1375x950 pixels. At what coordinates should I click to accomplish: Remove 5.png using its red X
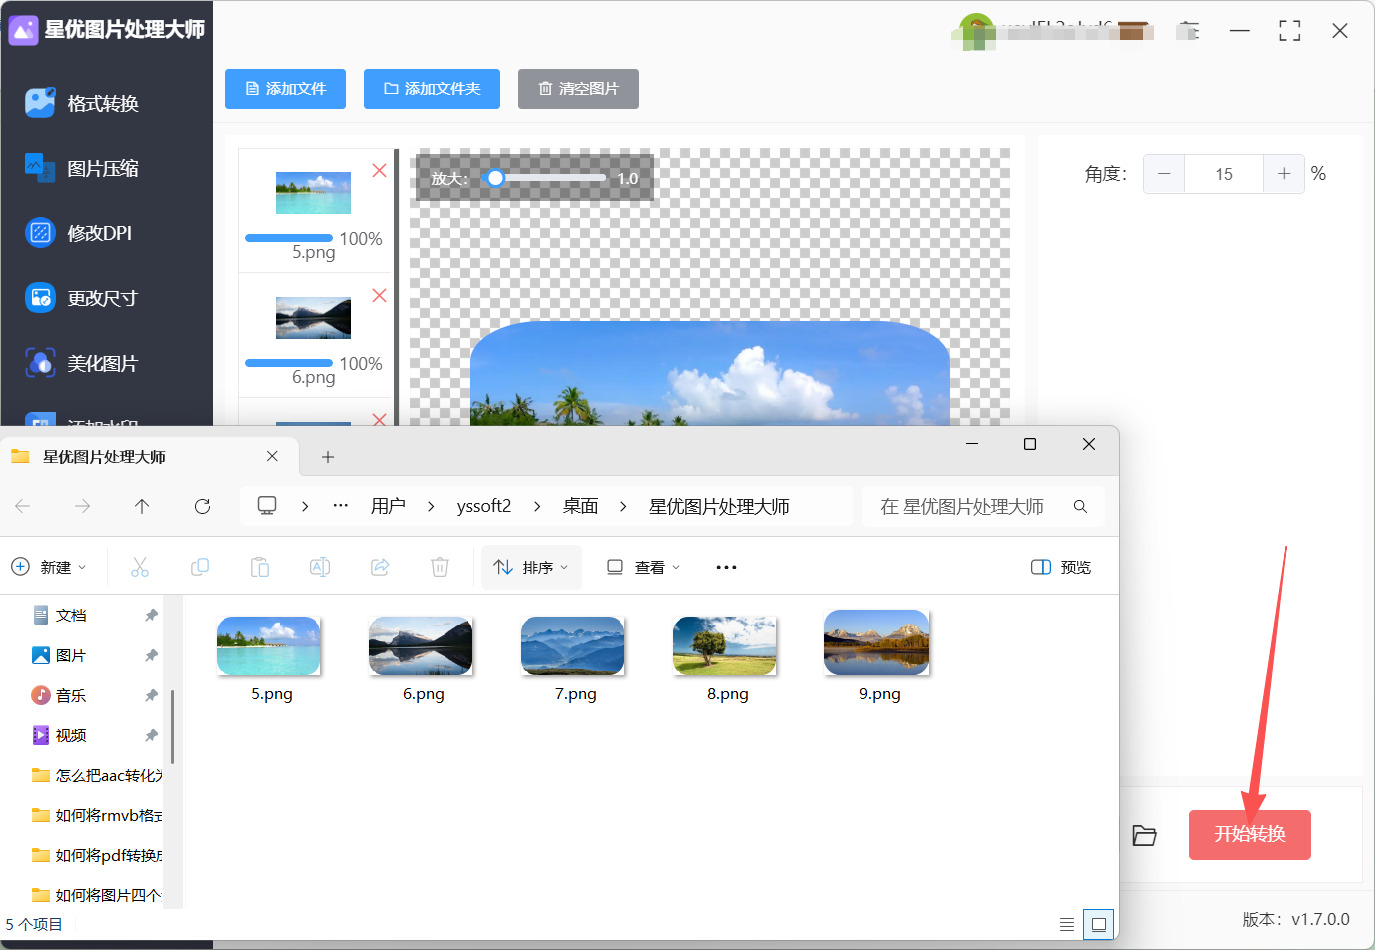point(379,170)
